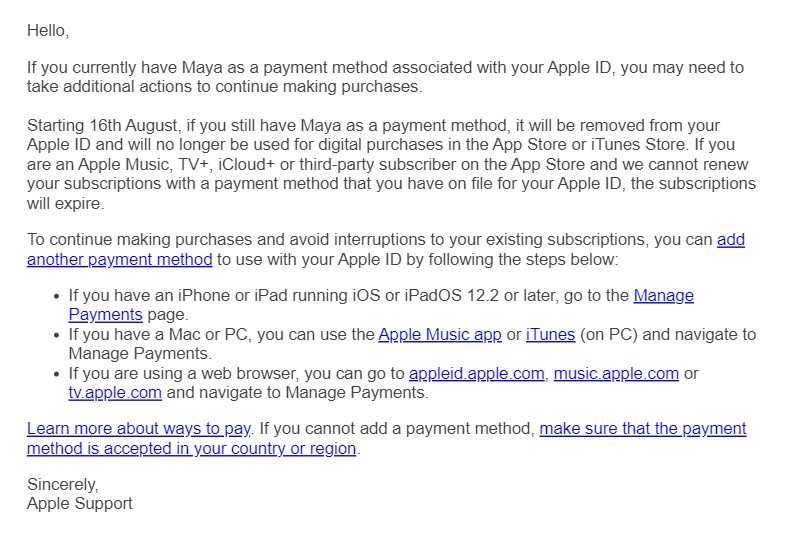Click the iTunes link
Image resolution: width=793 pixels, height=553 pixels.
(x=550, y=334)
